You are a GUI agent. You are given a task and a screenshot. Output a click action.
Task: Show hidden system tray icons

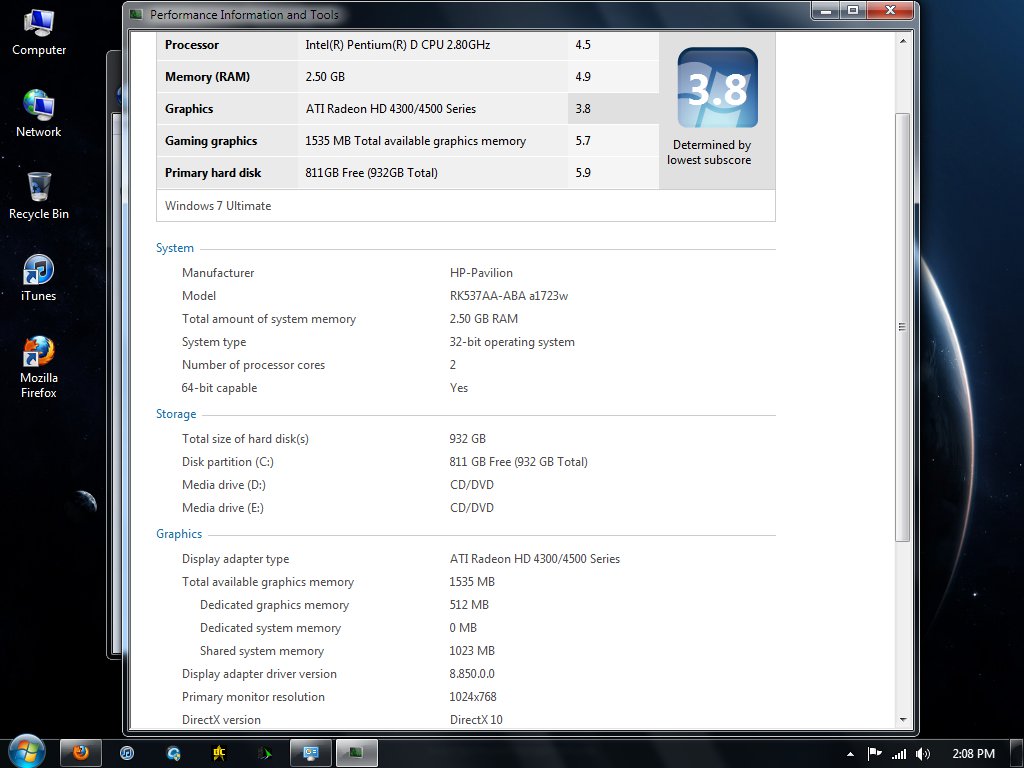point(850,754)
